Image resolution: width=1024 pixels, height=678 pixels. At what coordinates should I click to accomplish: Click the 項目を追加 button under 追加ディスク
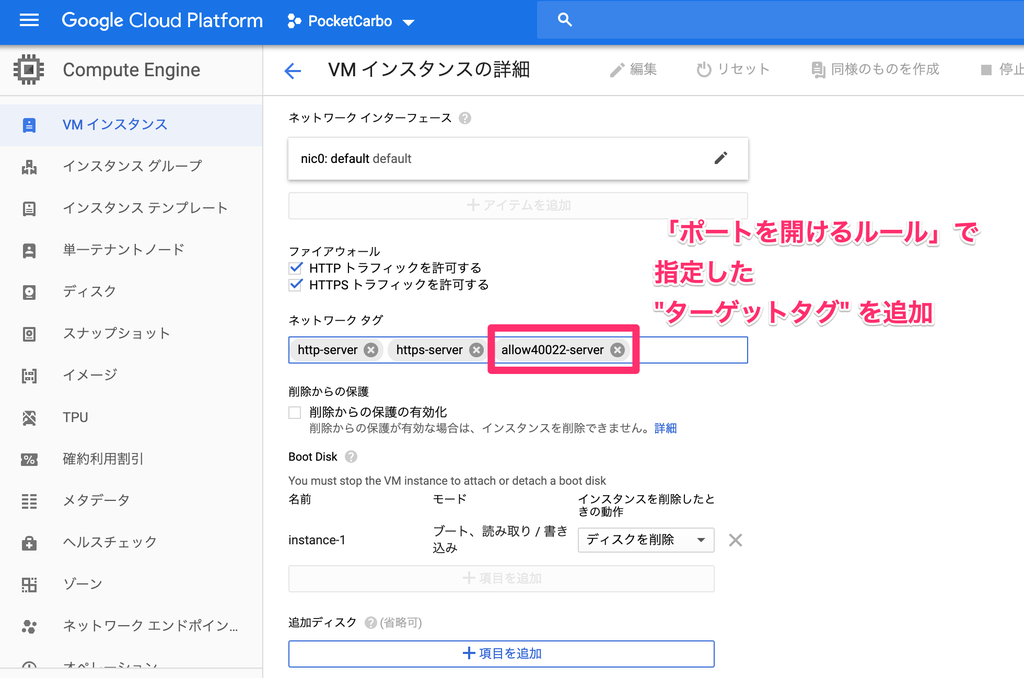pos(502,654)
